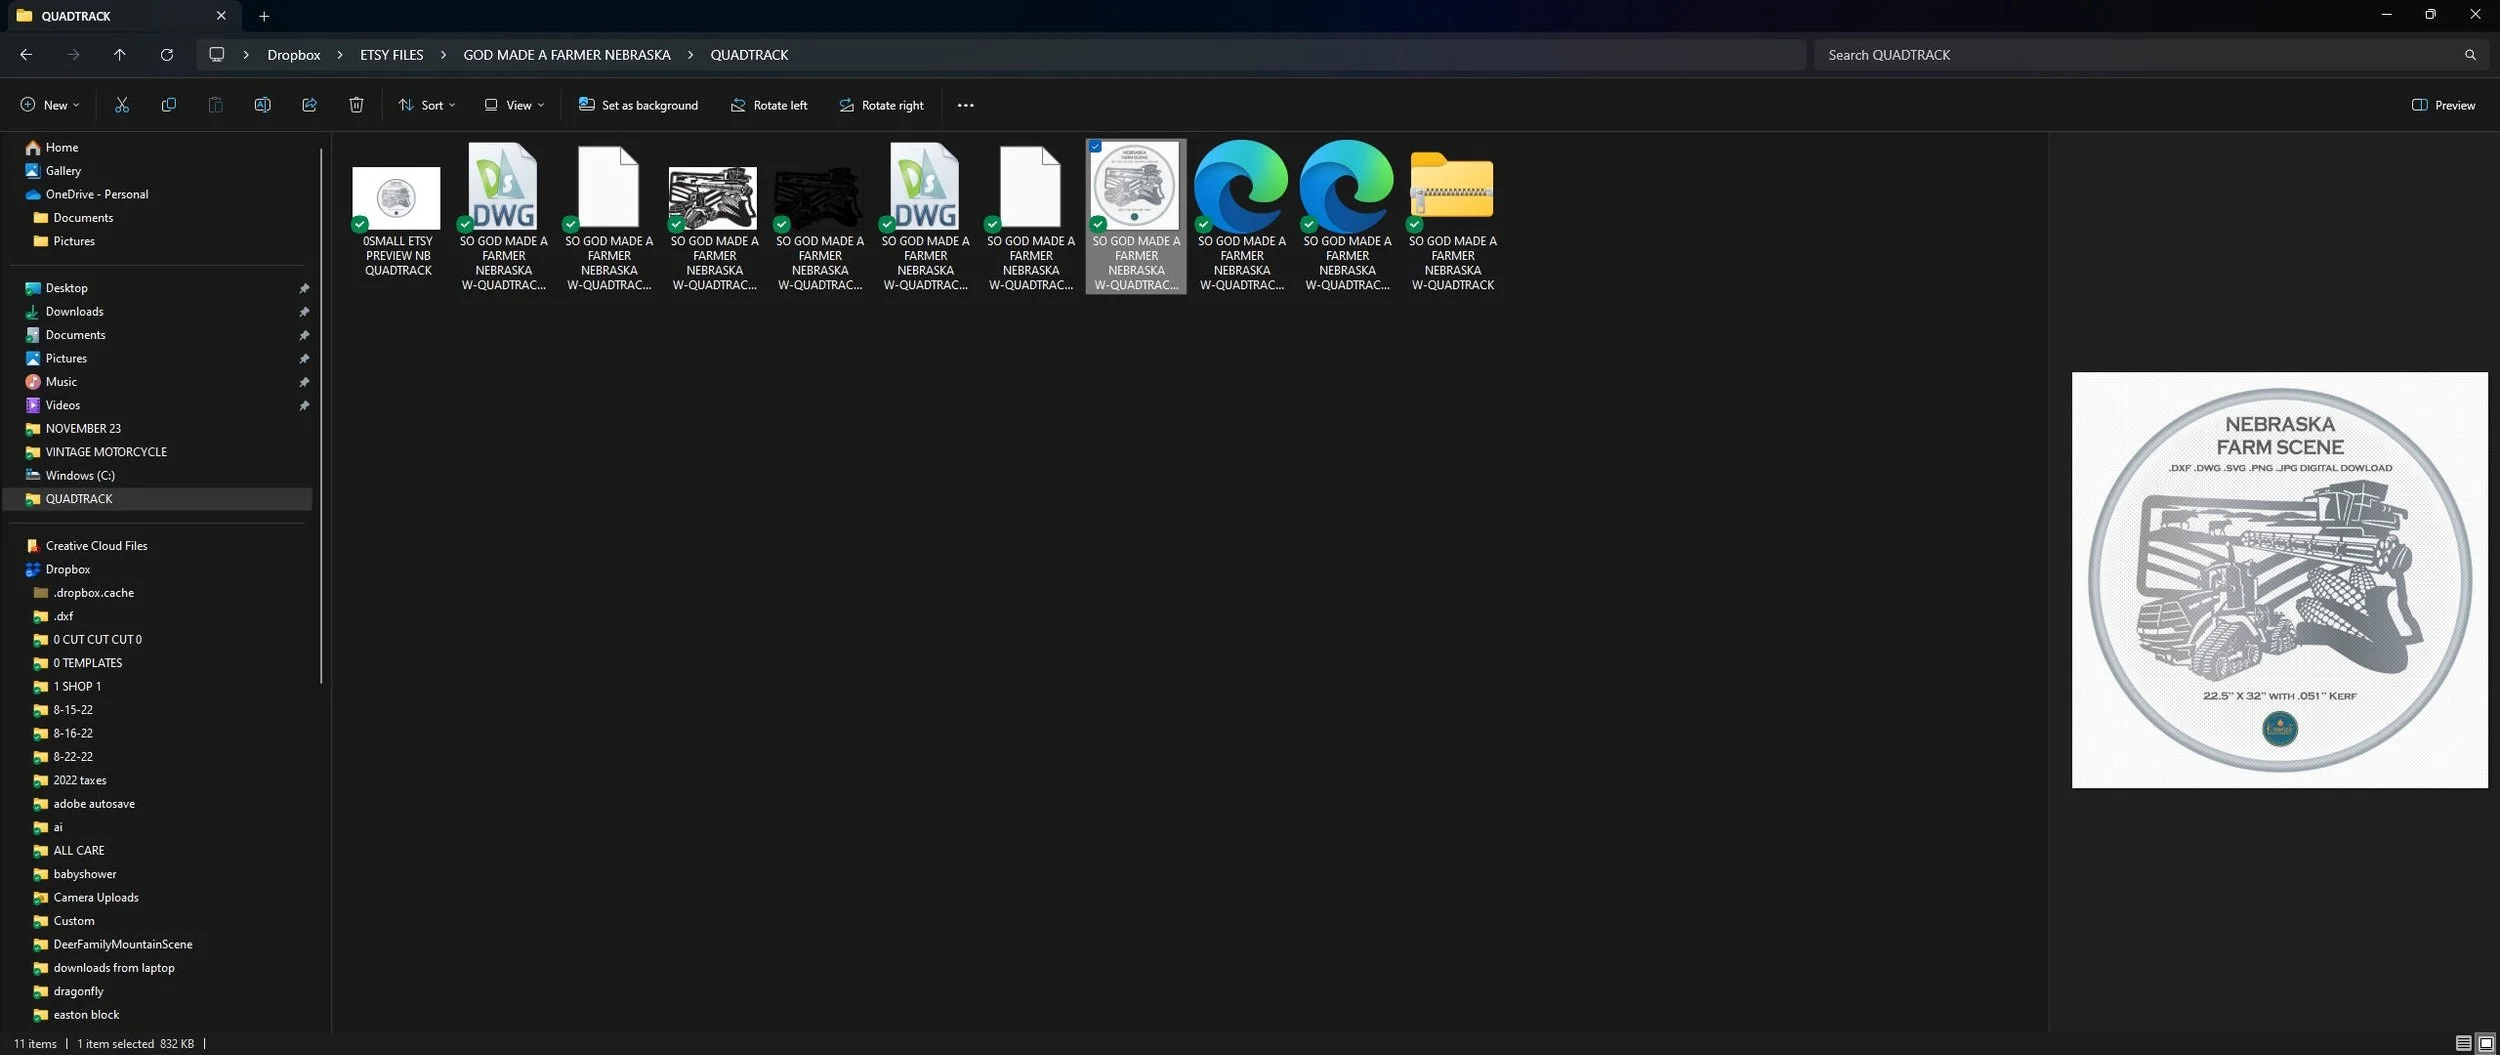Open VINTAGE MOTORCYCLE folder in sidebar
This screenshot has width=2500, height=1055.
coord(106,452)
